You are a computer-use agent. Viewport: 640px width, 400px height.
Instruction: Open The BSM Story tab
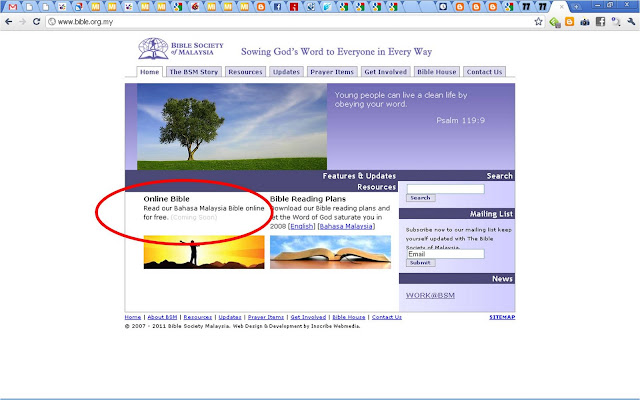coord(194,72)
